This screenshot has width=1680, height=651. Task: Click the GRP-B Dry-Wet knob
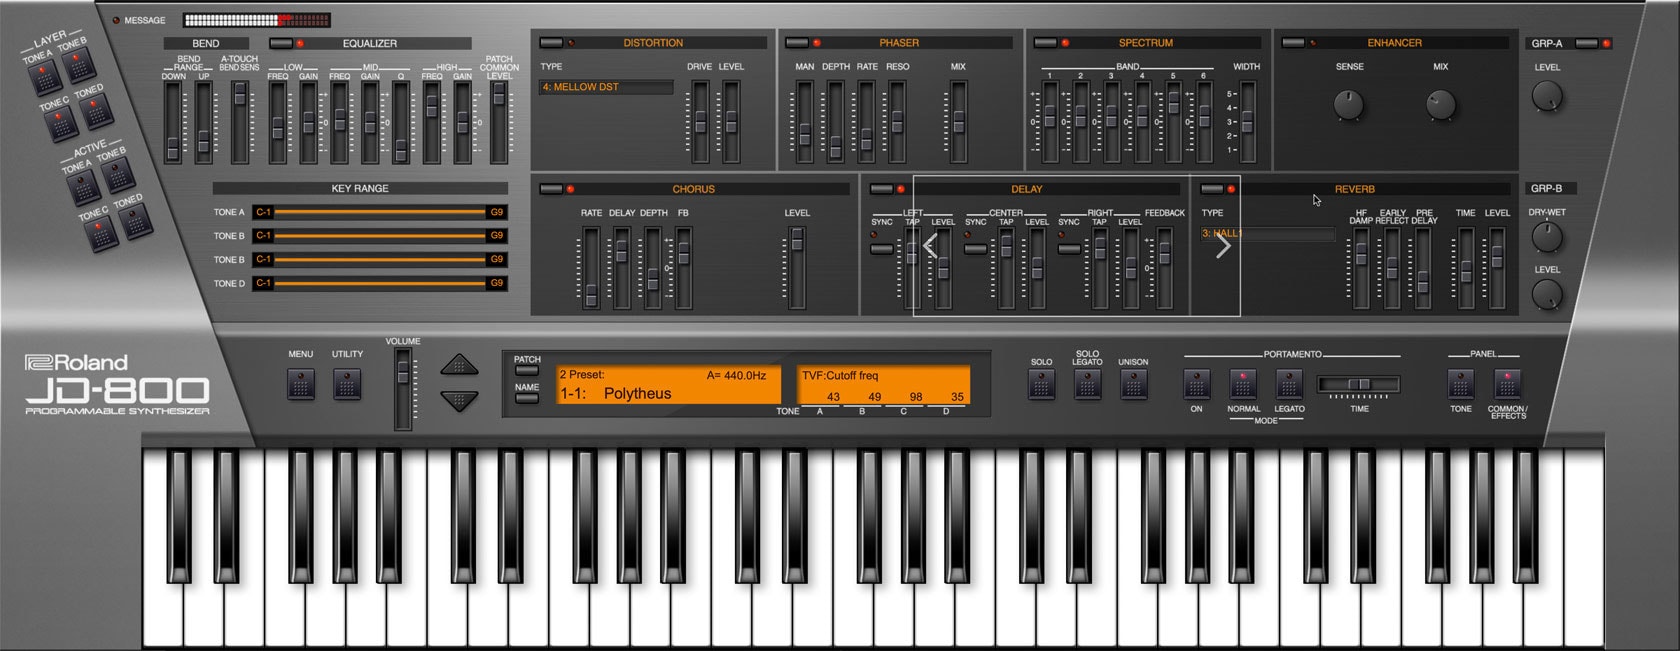pos(1547,237)
